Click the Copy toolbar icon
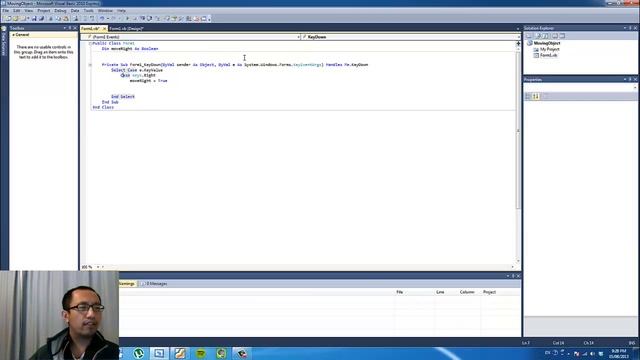Viewport: 640px width, 360px height. [x=58, y=18]
